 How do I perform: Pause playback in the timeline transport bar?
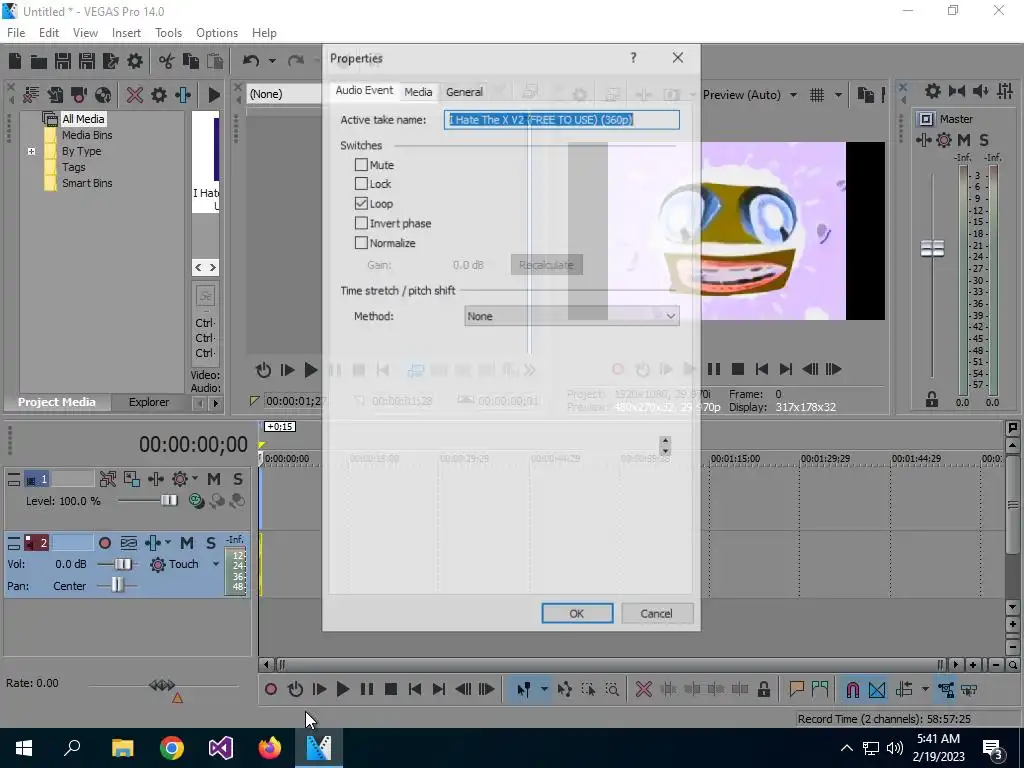(x=367, y=689)
